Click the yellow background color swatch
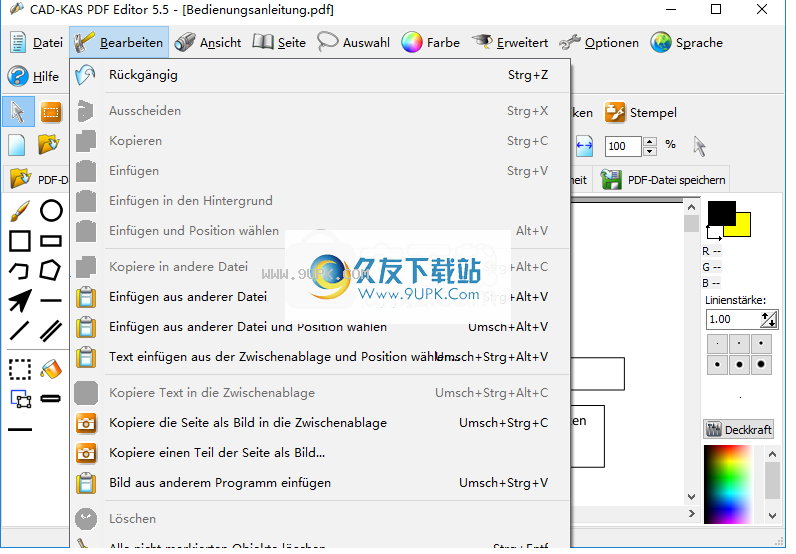796x554 pixels. coord(742,227)
